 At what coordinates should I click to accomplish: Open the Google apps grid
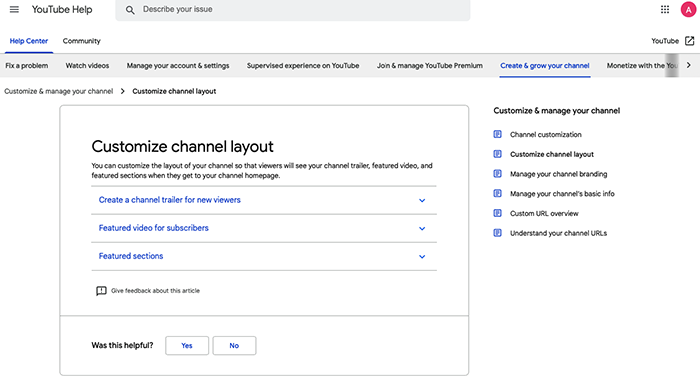(665, 9)
